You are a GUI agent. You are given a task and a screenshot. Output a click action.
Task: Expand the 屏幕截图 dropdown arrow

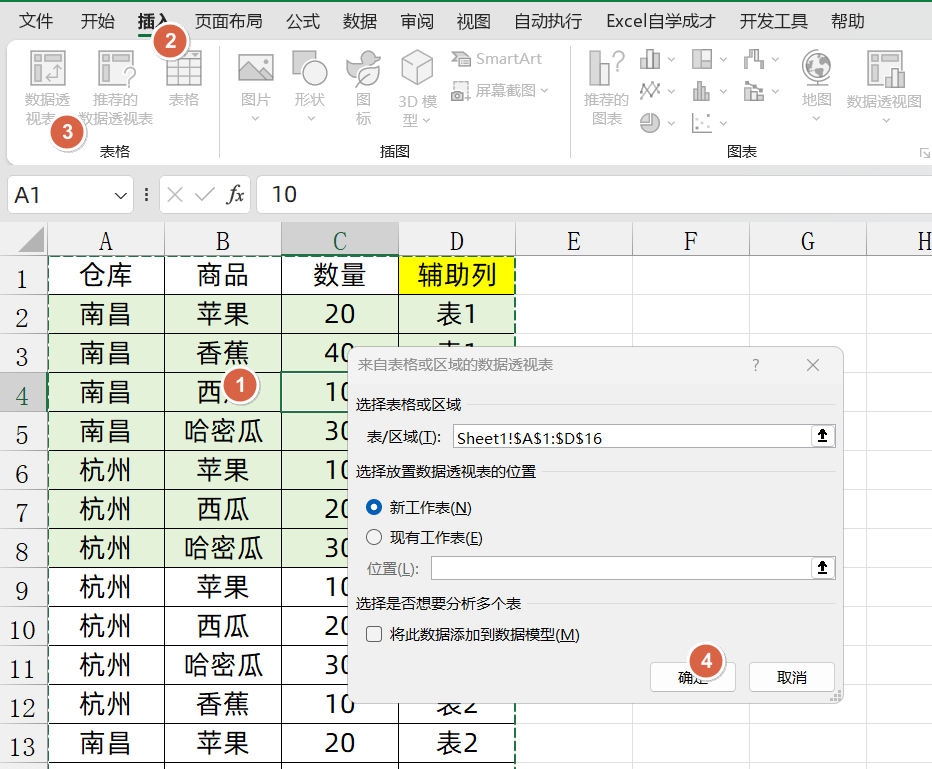pos(544,91)
